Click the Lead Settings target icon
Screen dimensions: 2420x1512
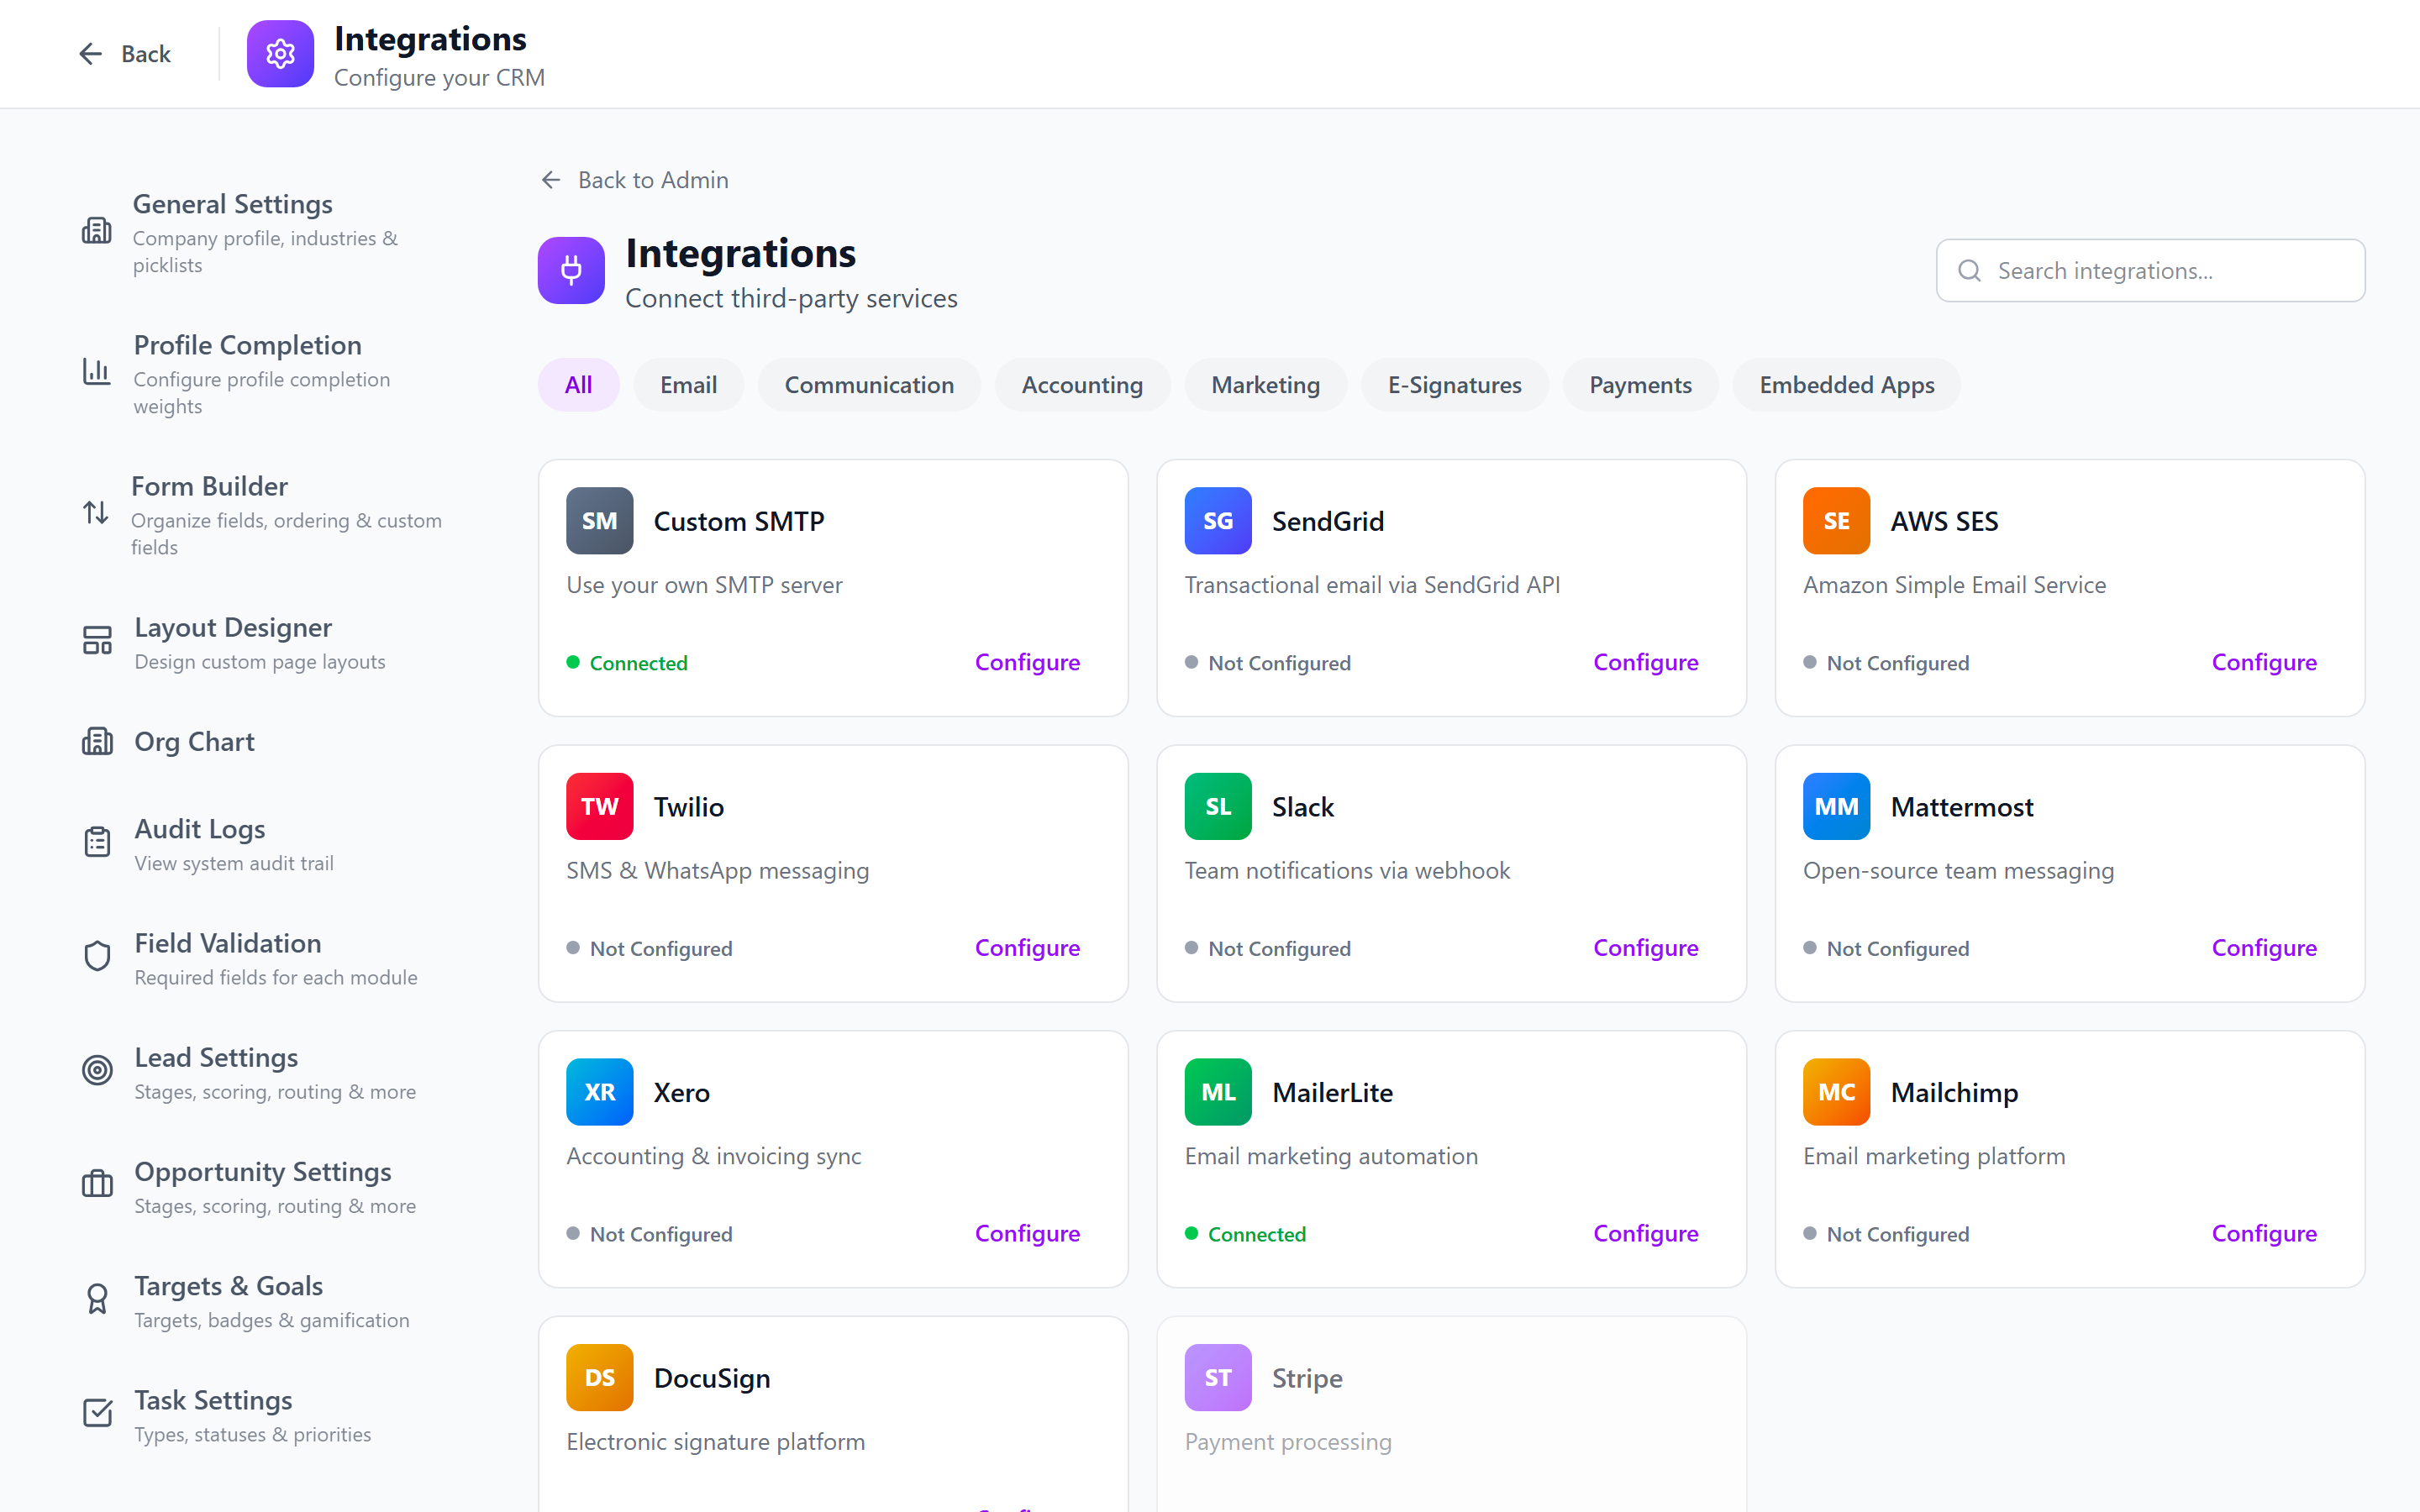(x=97, y=1070)
